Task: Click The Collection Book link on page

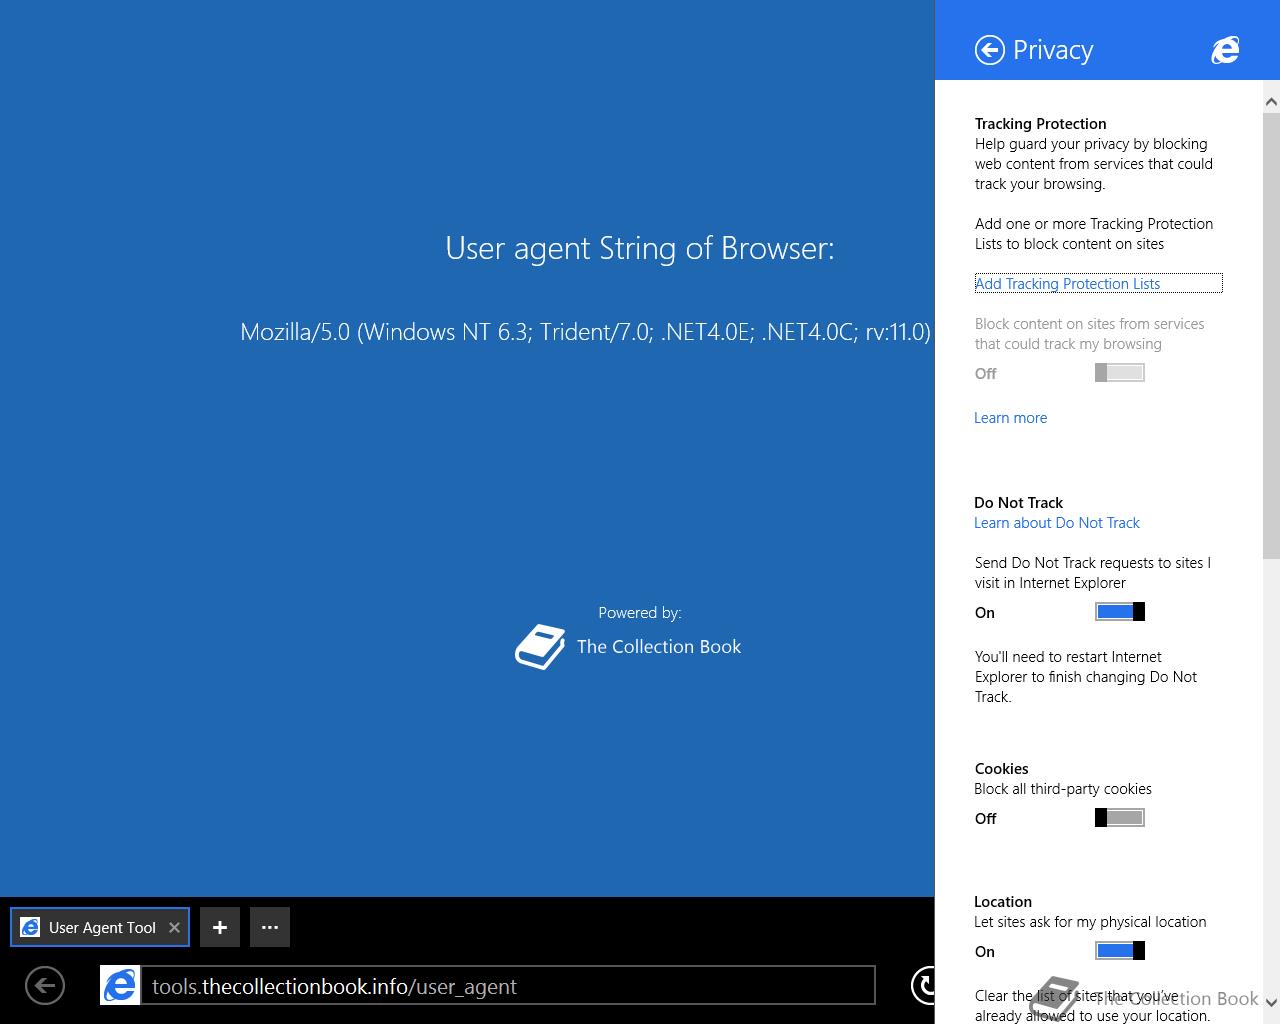Action: 659,647
